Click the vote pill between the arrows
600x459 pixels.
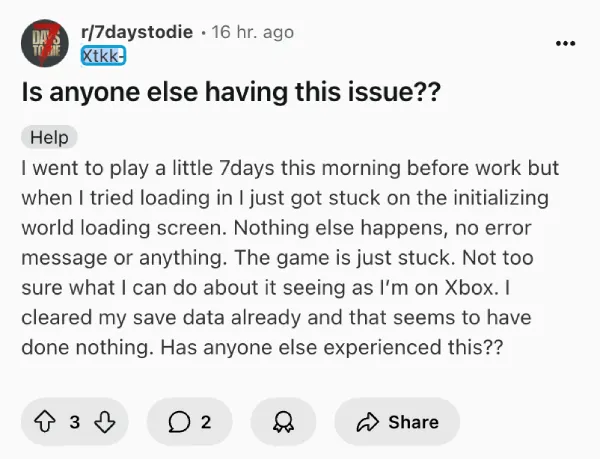click(x=75, y=422)
